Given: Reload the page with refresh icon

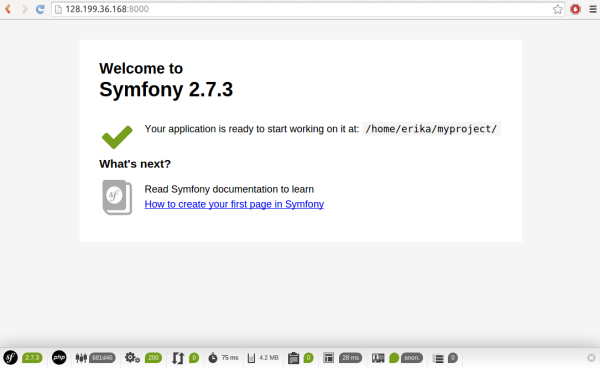Looking at the screenshot, I should pyautogui.click(x=40, y=9).
